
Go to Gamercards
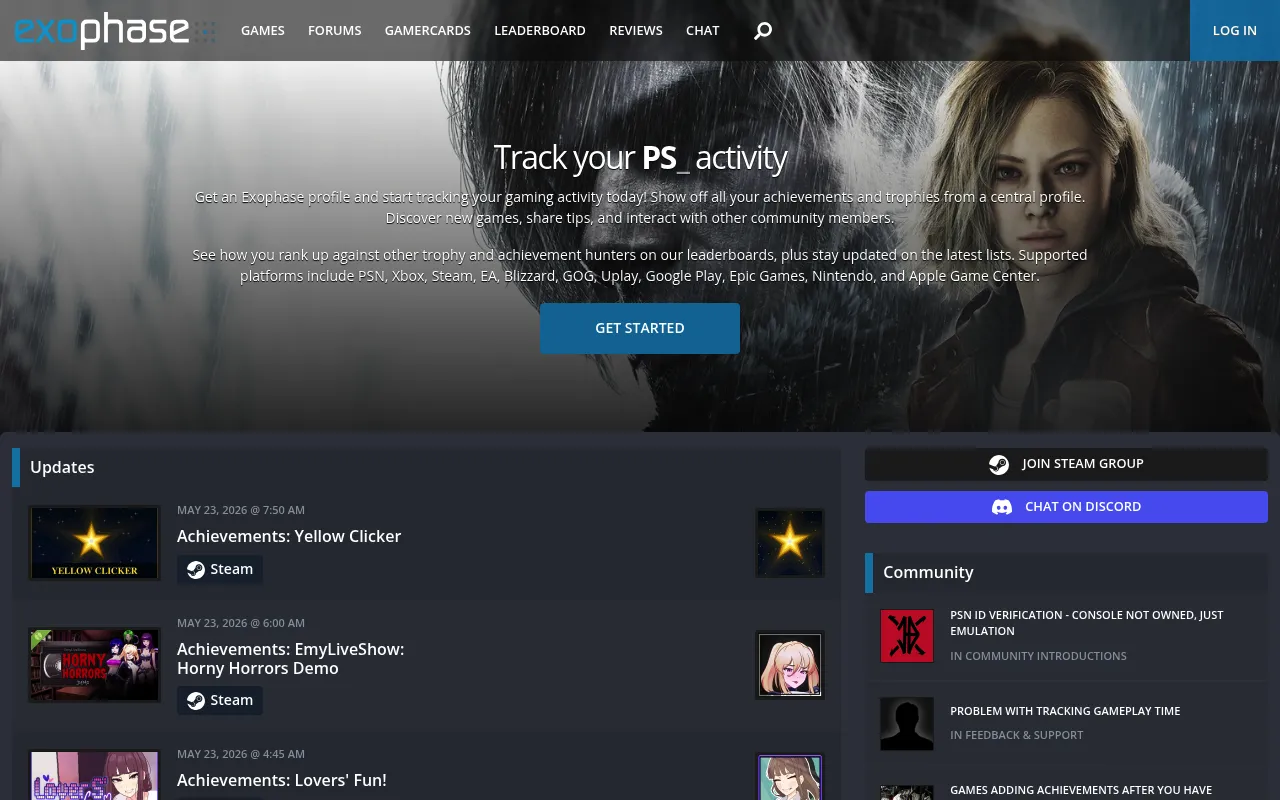click(428, 30)
